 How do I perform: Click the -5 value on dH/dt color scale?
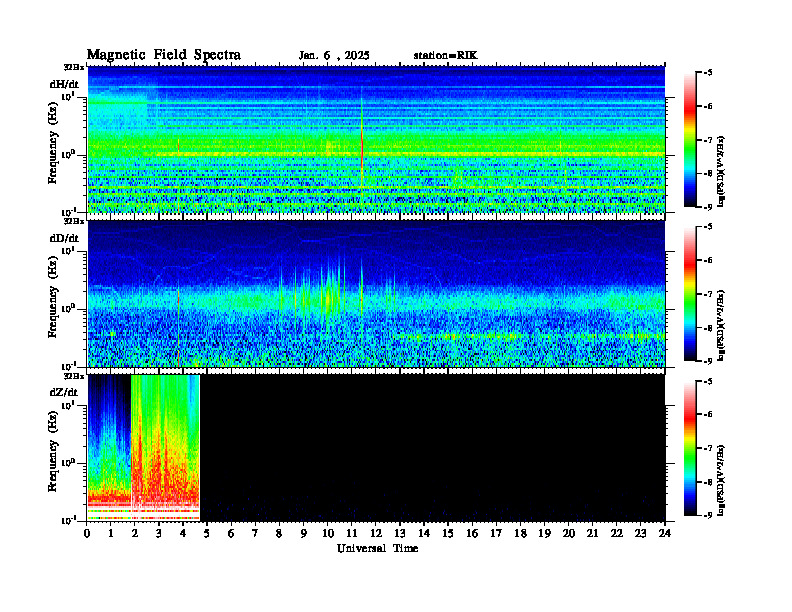(708, 73)
